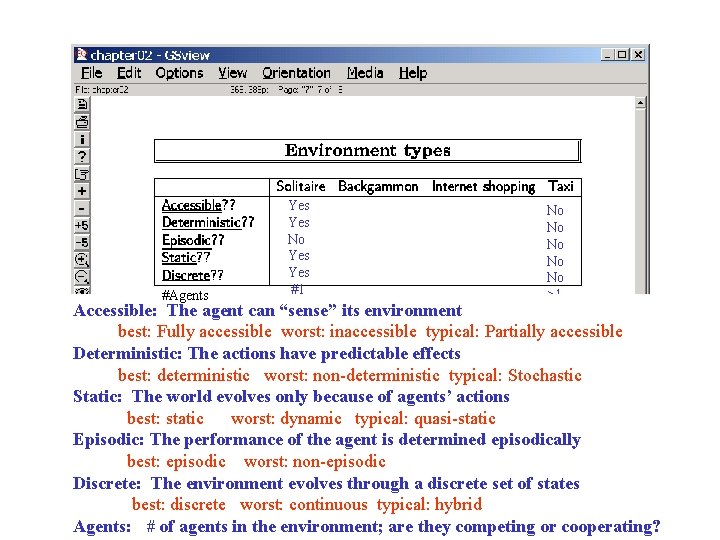
Task: Click the 'Internet shopping' column header
Action: pyautogui.click(x=484, y=186)
